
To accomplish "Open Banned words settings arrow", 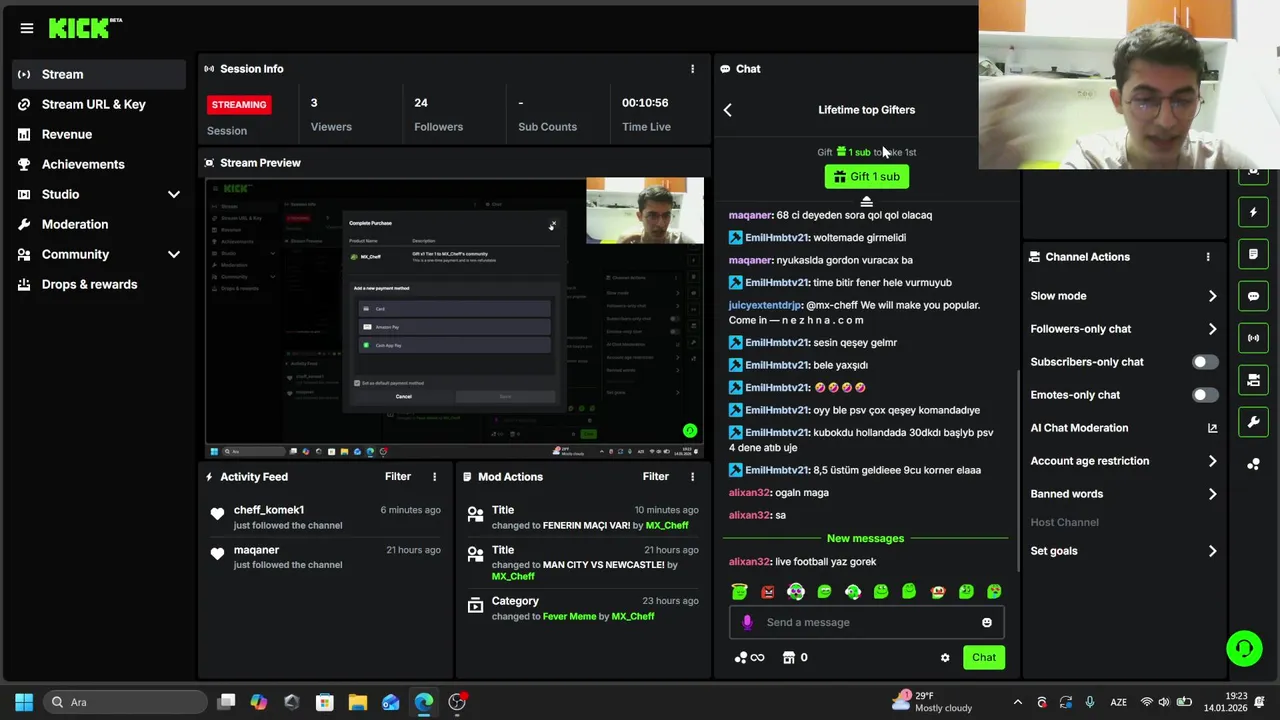I will point(1212,494).
